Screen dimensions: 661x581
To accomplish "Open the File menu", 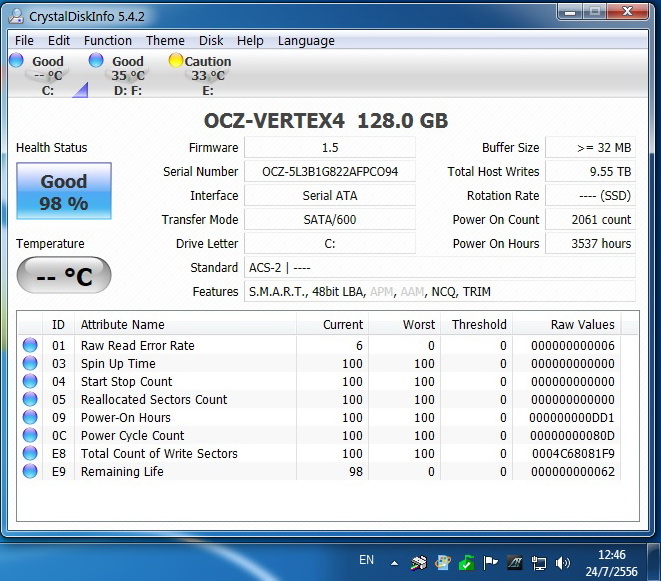I will (24, 40).
